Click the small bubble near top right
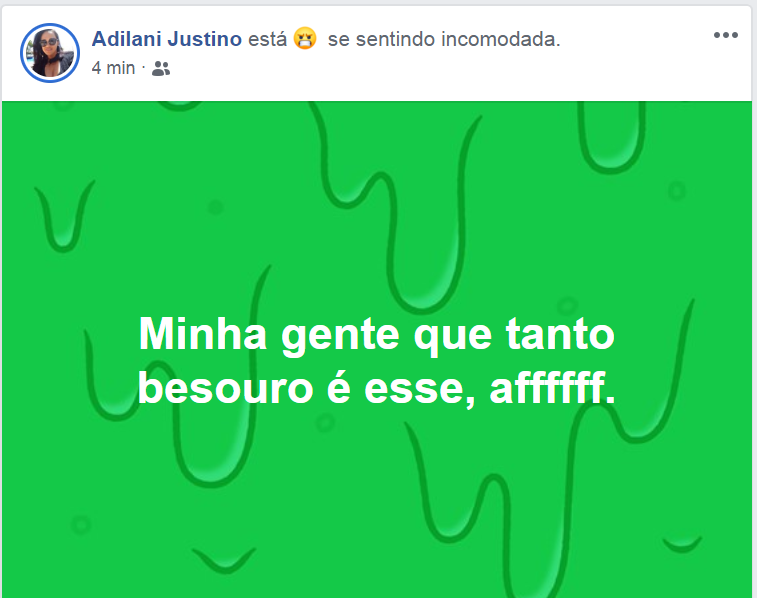This screenshot has width=757, height=598. tap(677, 191)
